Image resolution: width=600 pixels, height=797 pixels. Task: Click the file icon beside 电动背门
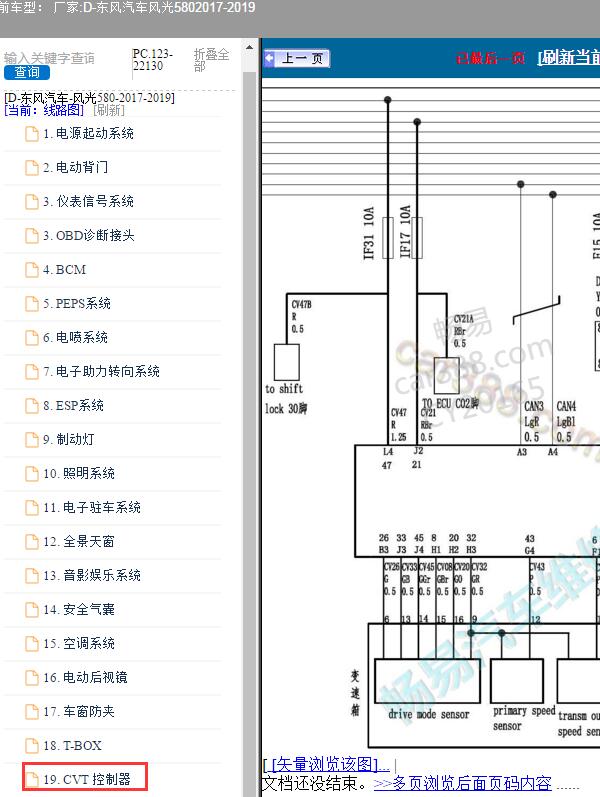[32, 168]
